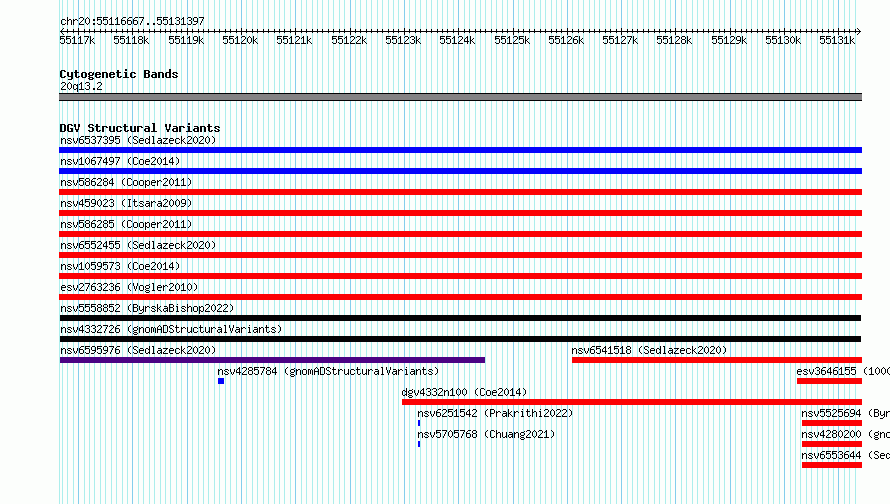
Task: Click the DGV Structural Variants track title
Action: (140, 128)
